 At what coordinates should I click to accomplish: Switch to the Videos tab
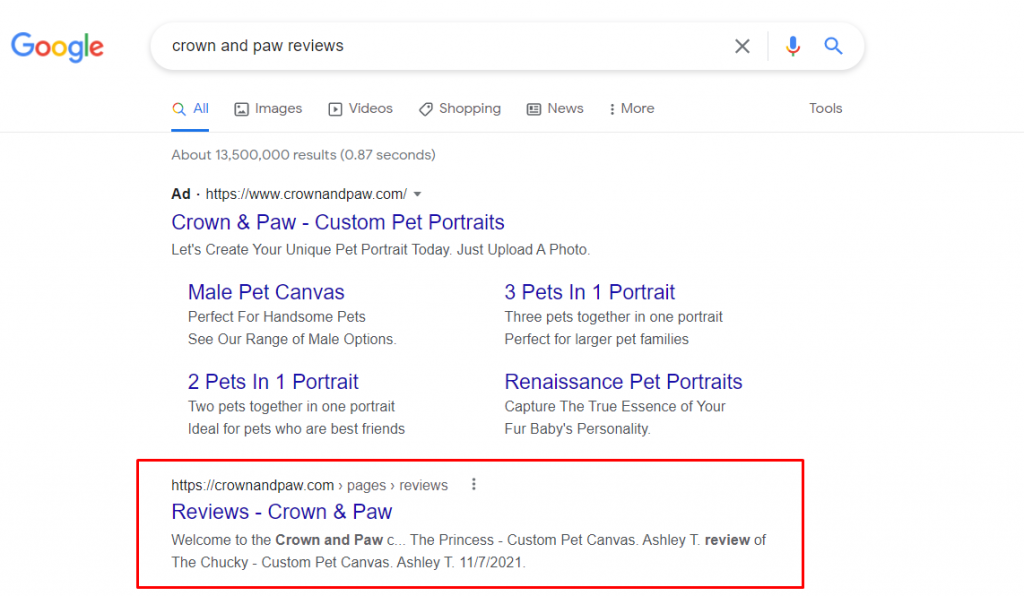tap(360, 109)
